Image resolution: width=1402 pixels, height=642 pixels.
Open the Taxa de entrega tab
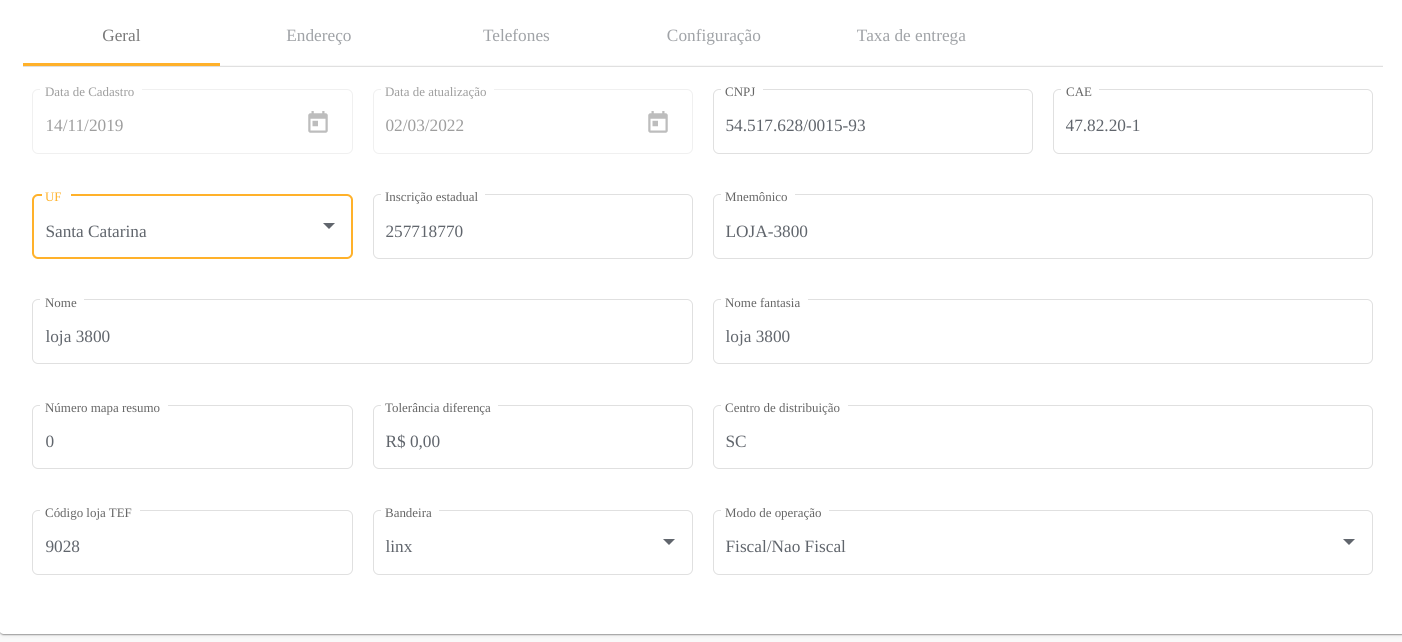pos(911,36)
